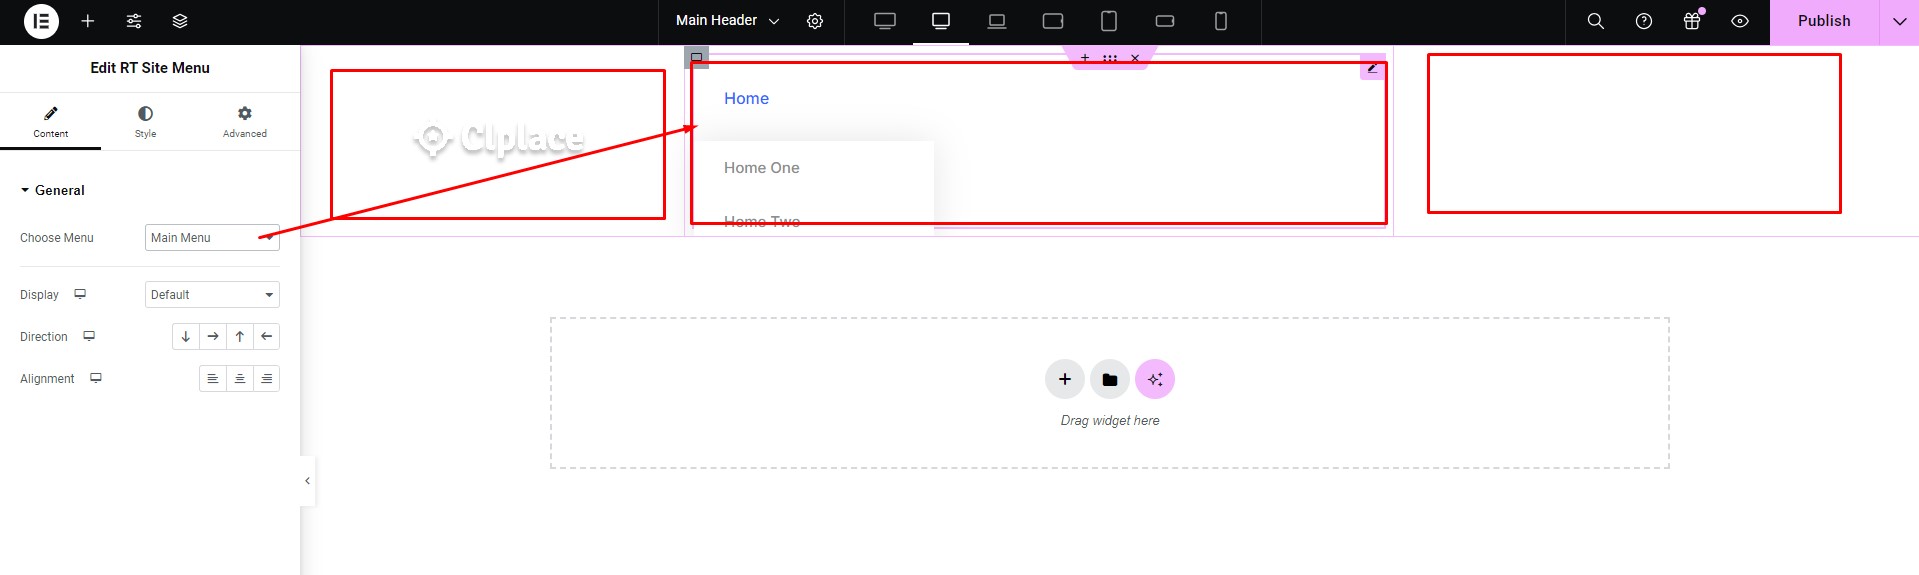Set alignment to right

coord(267,379)
